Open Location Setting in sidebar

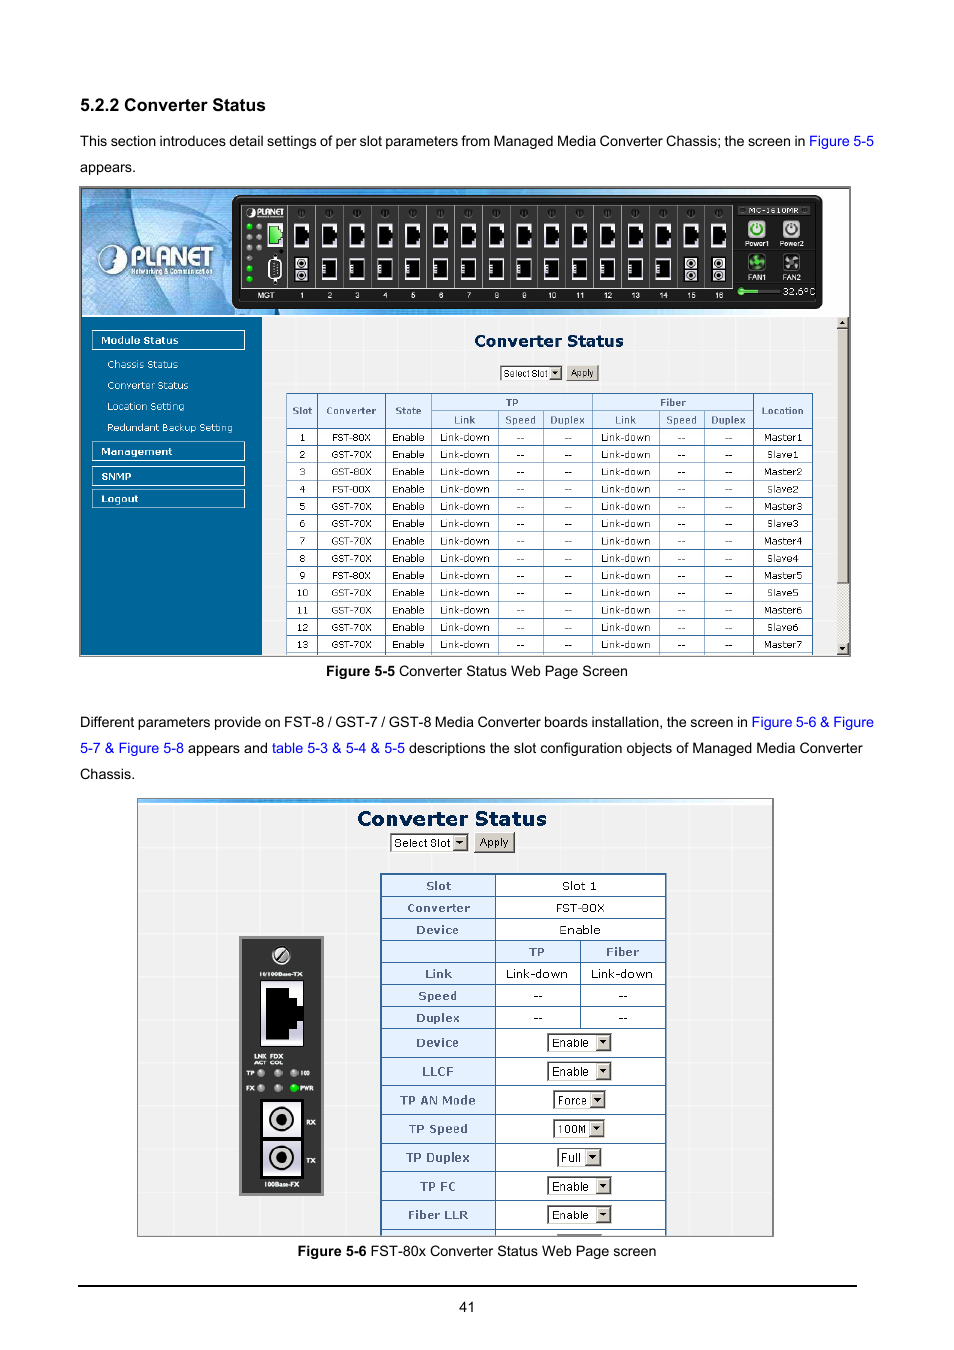point(146,406)
